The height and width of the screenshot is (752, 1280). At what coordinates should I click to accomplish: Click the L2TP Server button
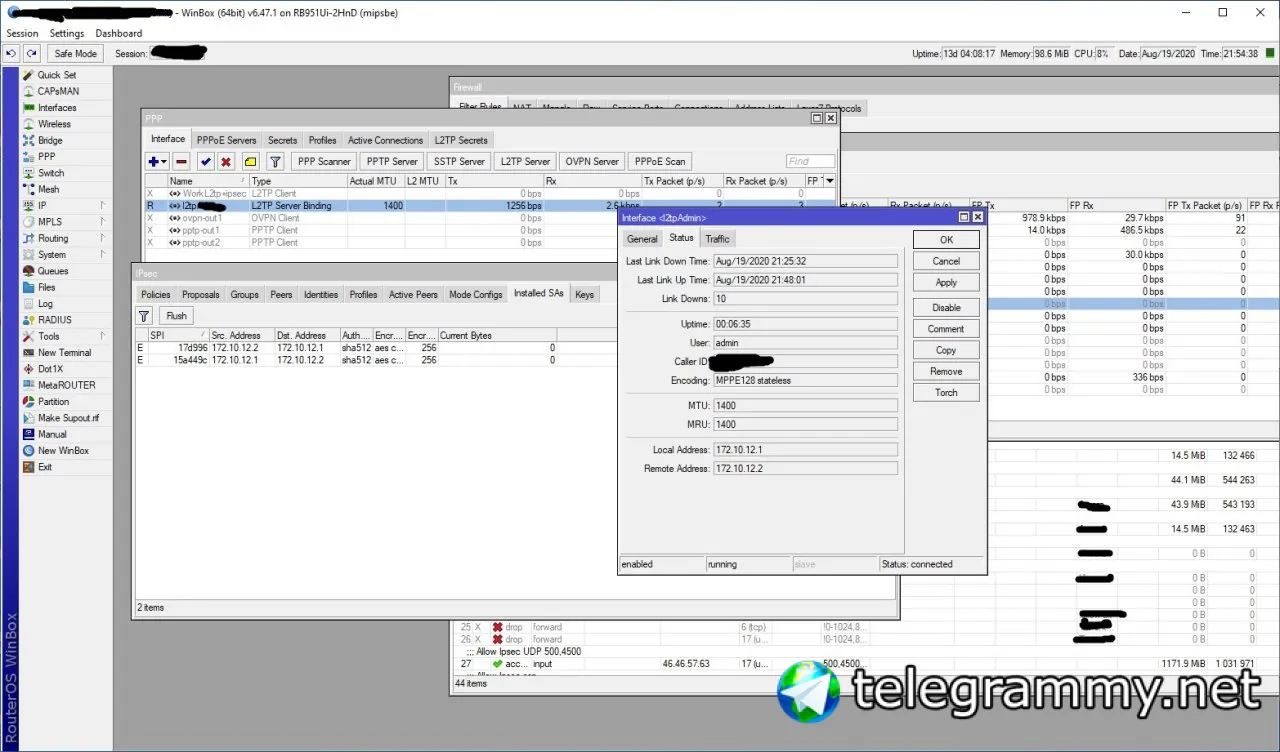525,161
